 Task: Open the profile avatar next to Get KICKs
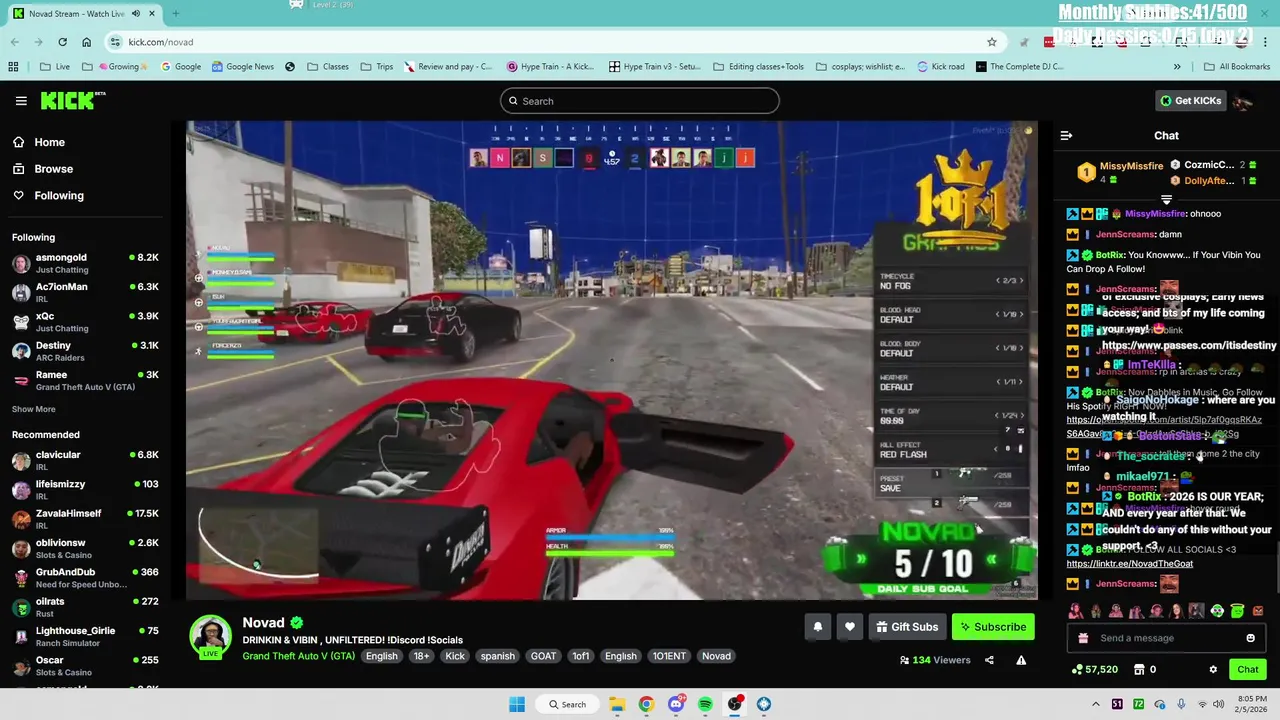(1243, 101)
